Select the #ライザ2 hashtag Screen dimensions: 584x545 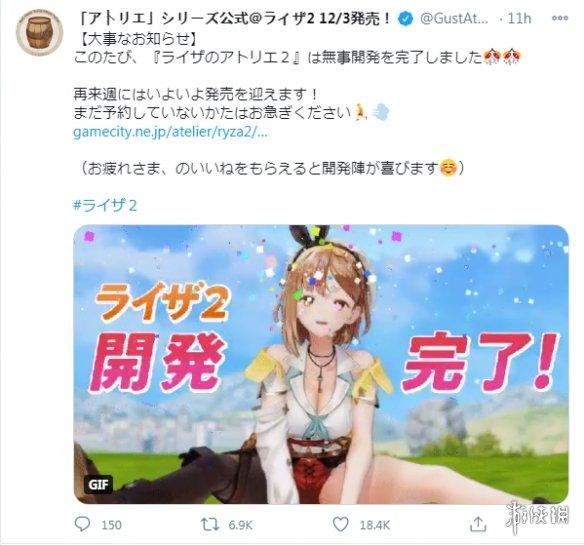(x=106, y=205)
